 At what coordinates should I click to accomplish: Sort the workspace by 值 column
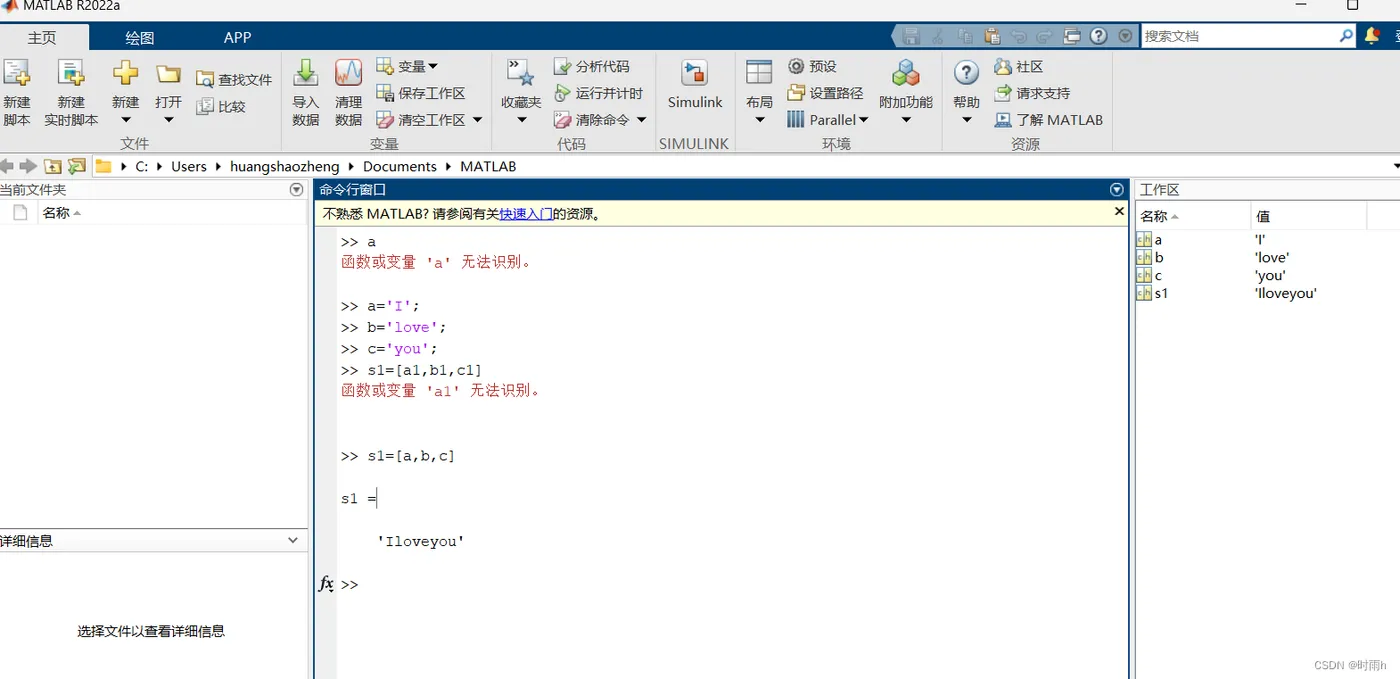point(1308,216)
